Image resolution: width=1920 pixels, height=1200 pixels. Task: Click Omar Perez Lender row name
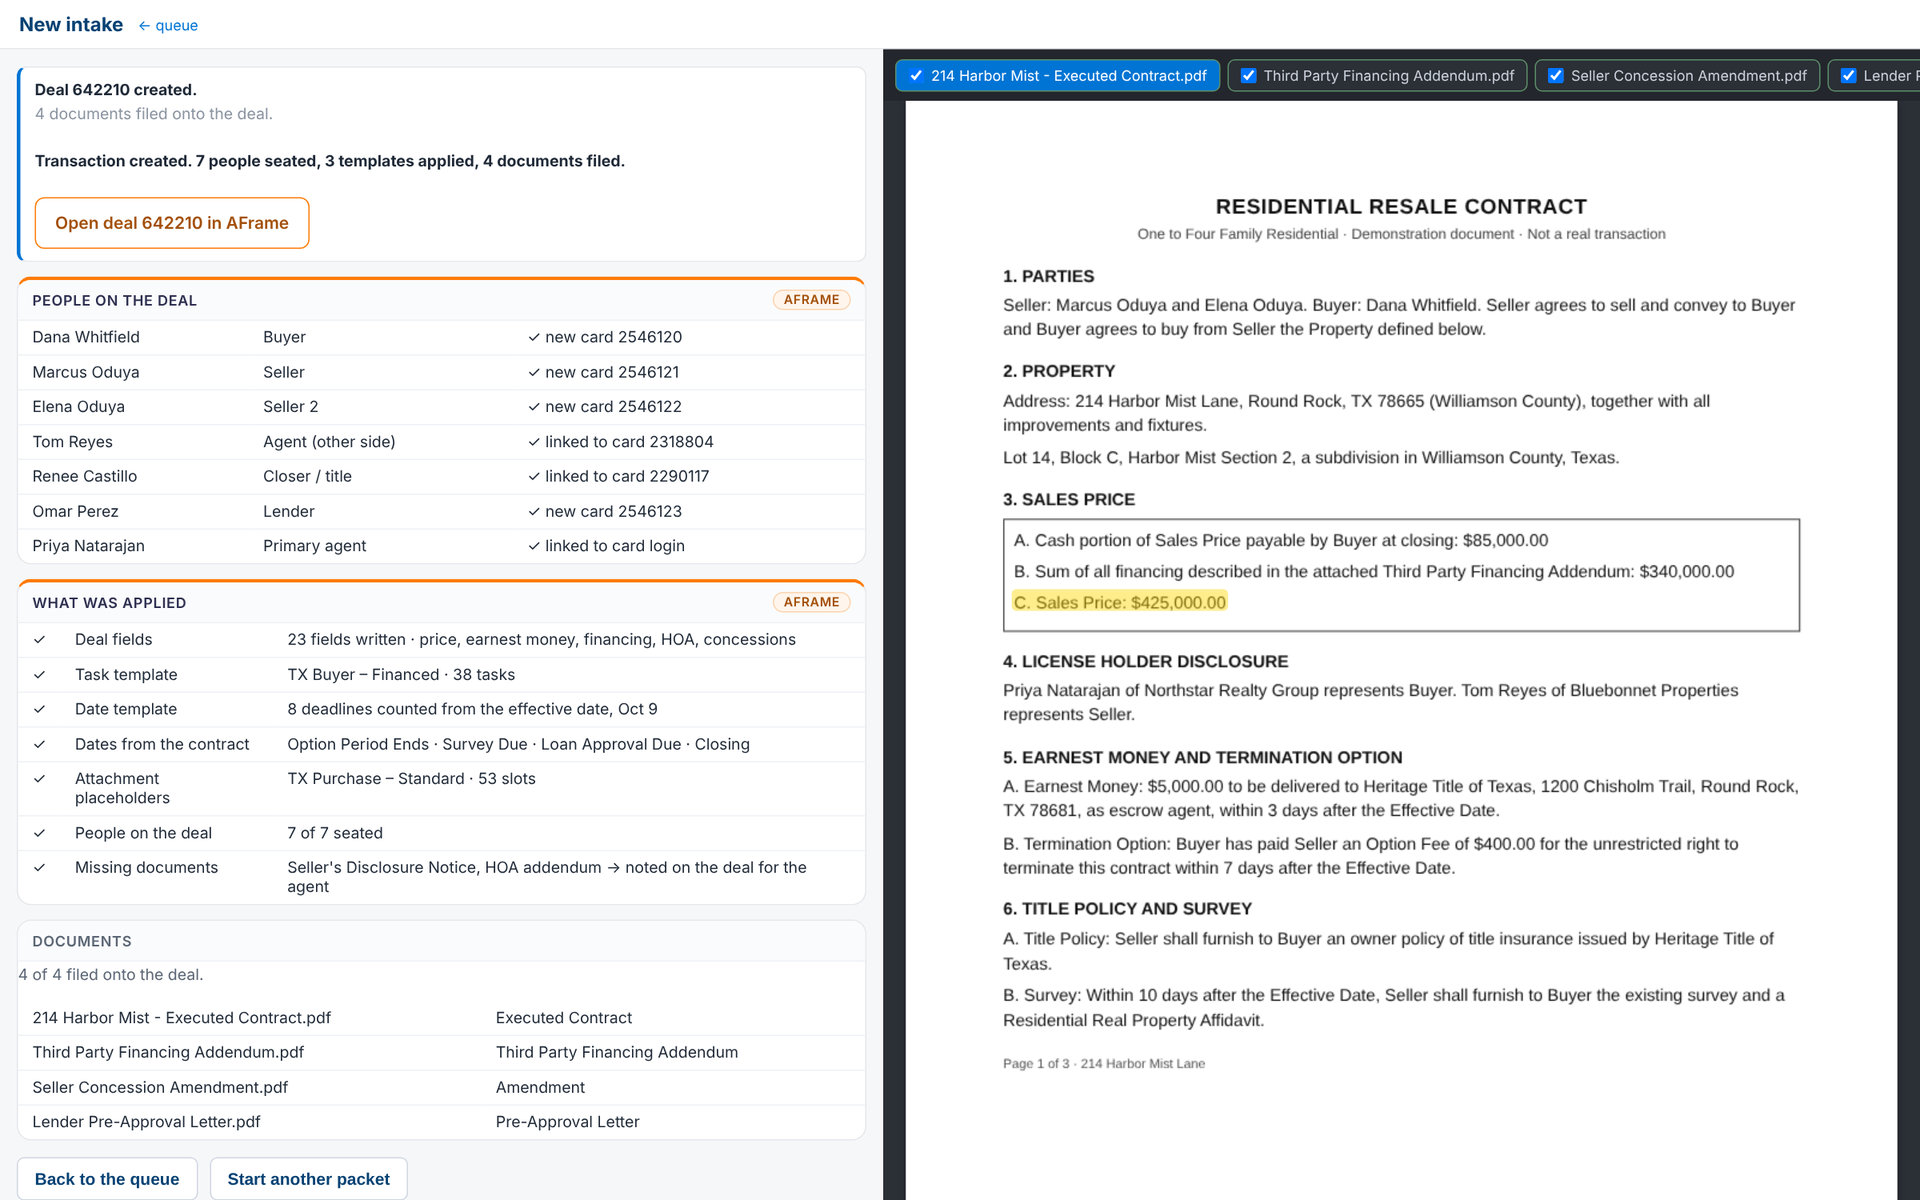[x=75, y=511]
